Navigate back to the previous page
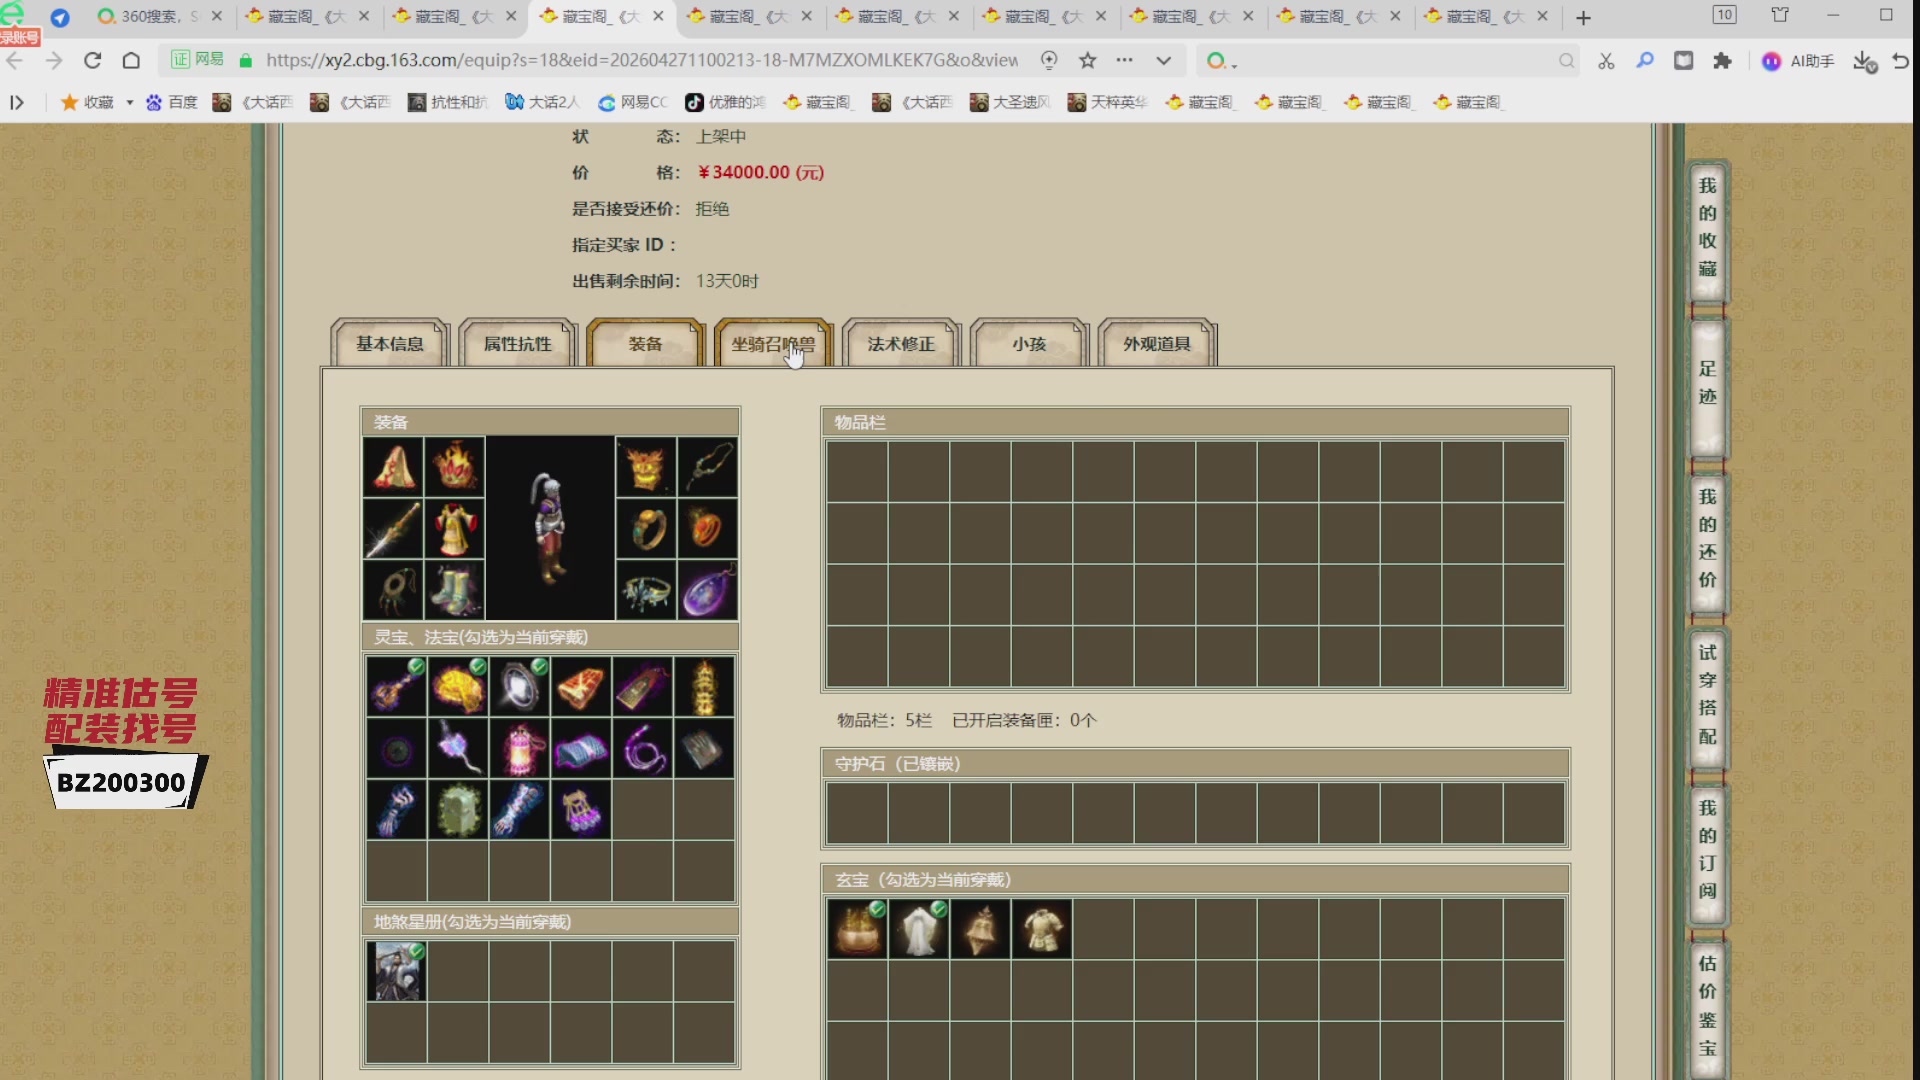Image resolution: width=1920 pixels, height=1080 pixels. [14, 60]
